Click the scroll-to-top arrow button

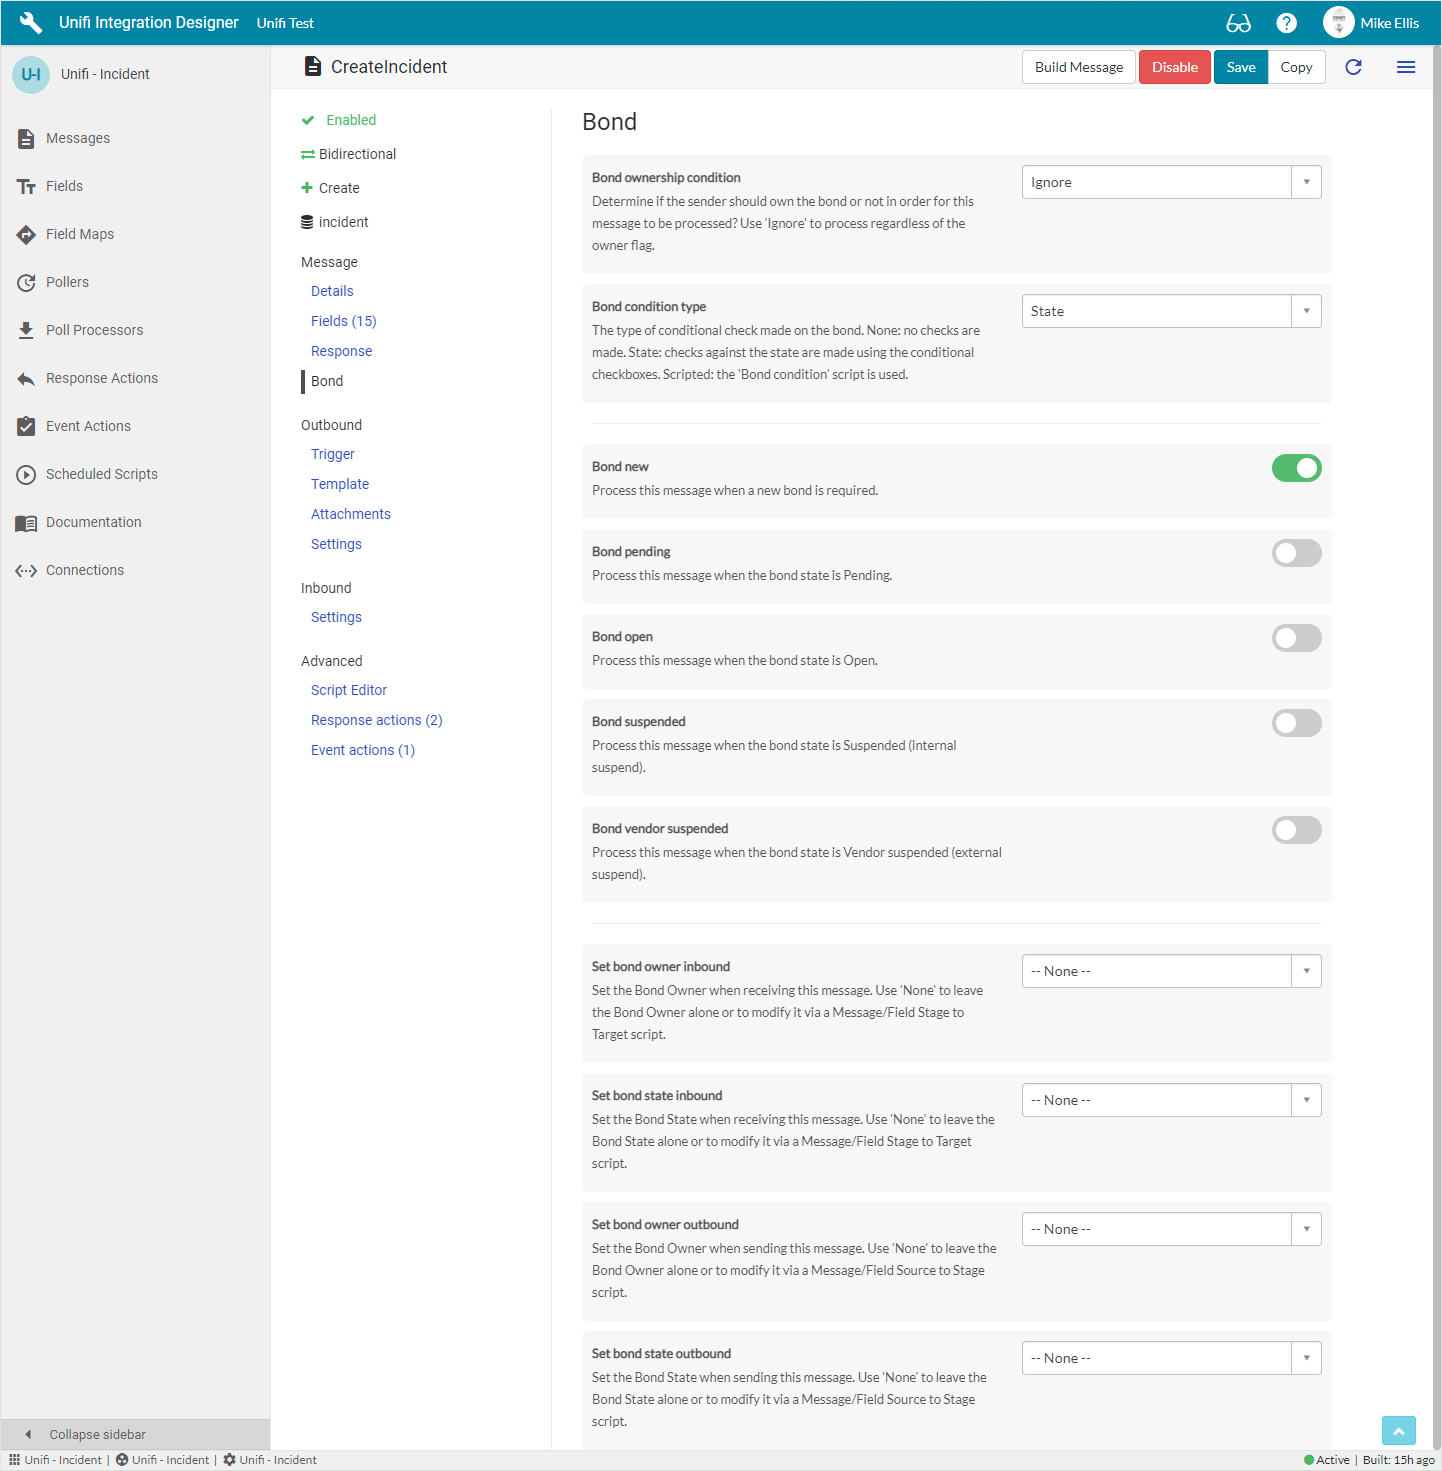pos(1398,1432)
